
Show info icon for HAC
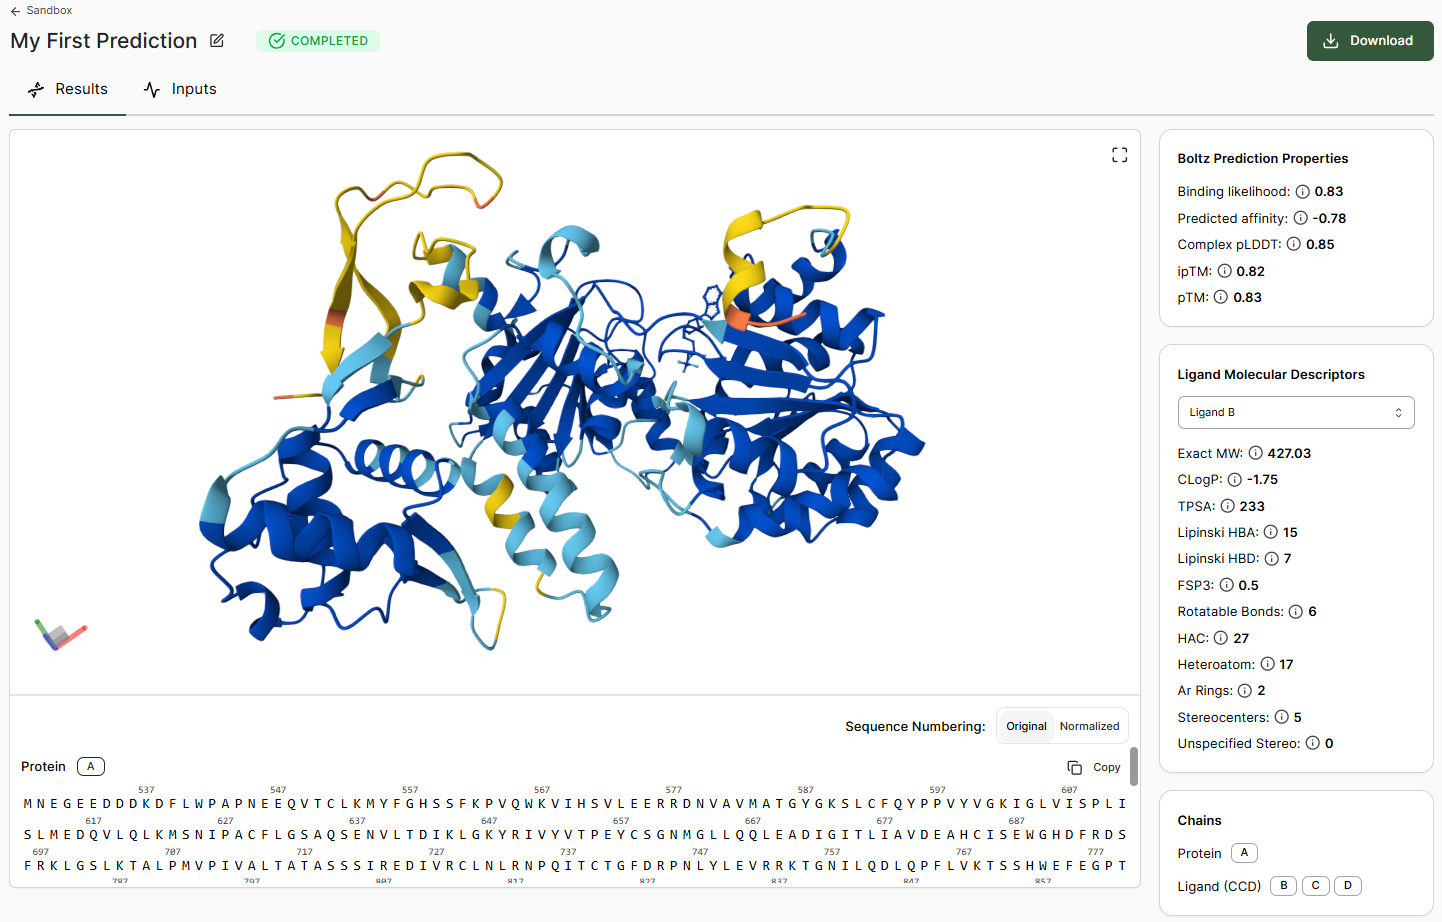coord(1220,638)
